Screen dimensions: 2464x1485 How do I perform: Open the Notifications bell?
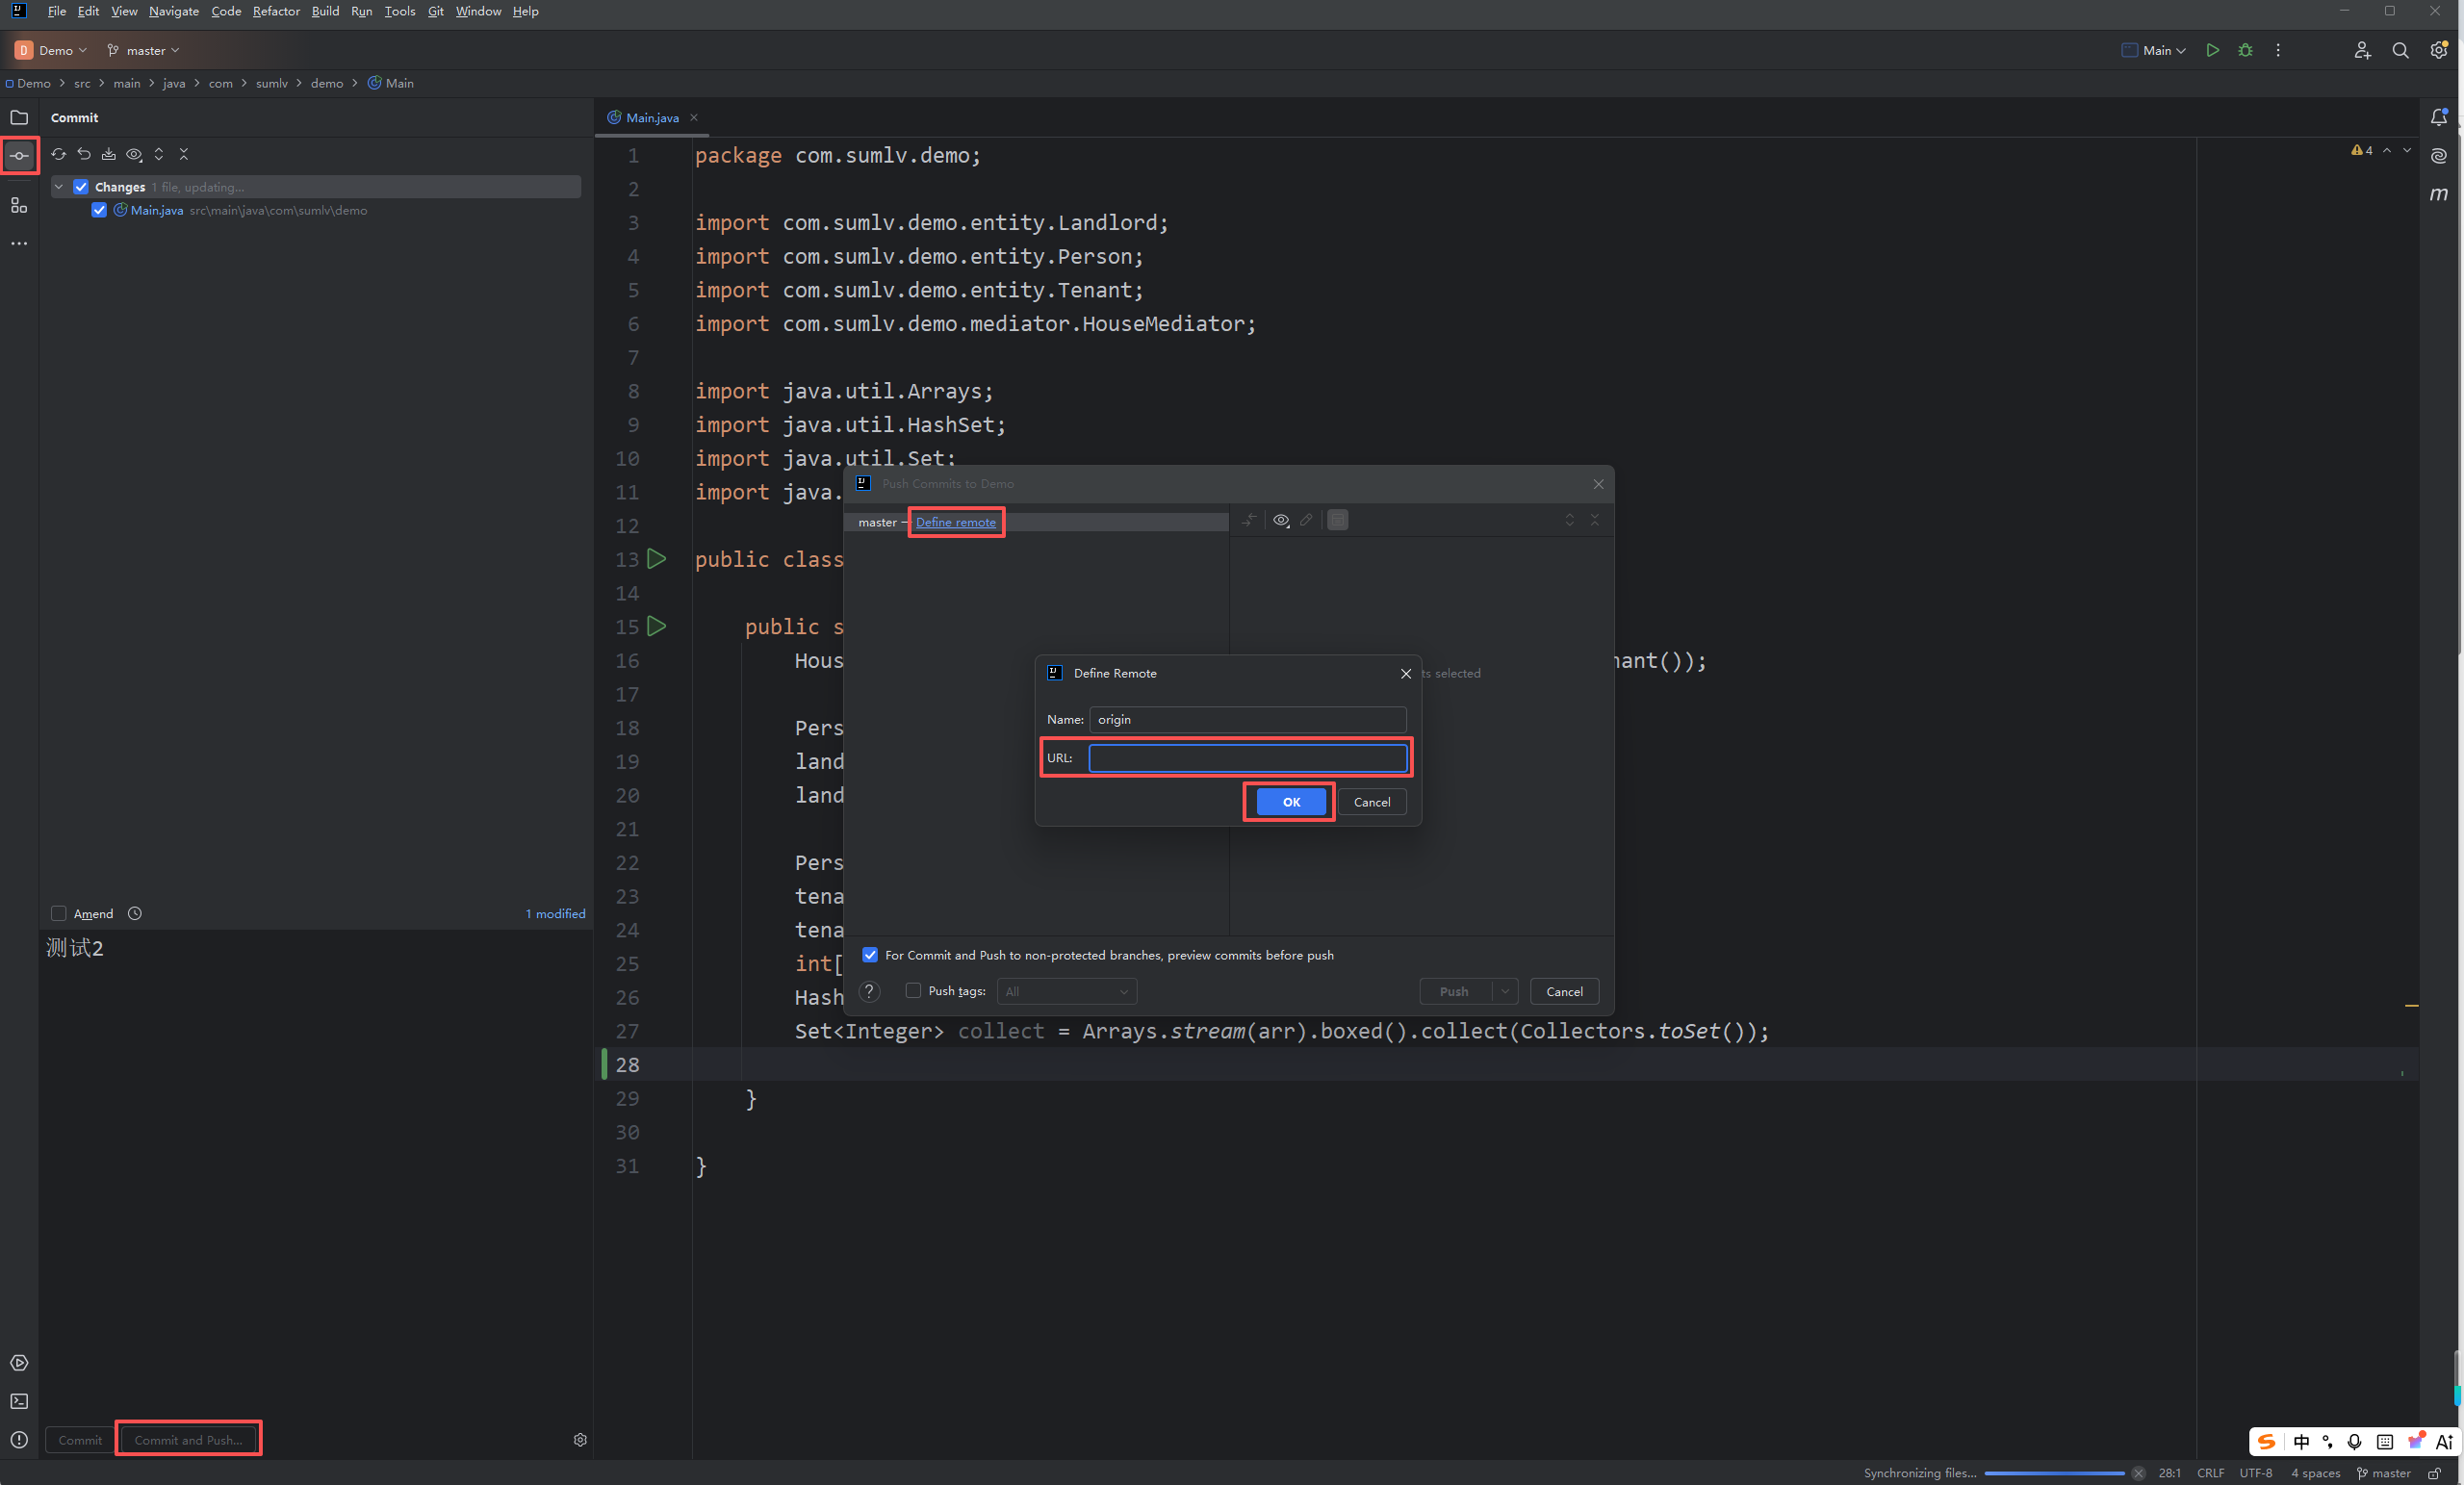pyautogui.click(x=2439, y=117)
